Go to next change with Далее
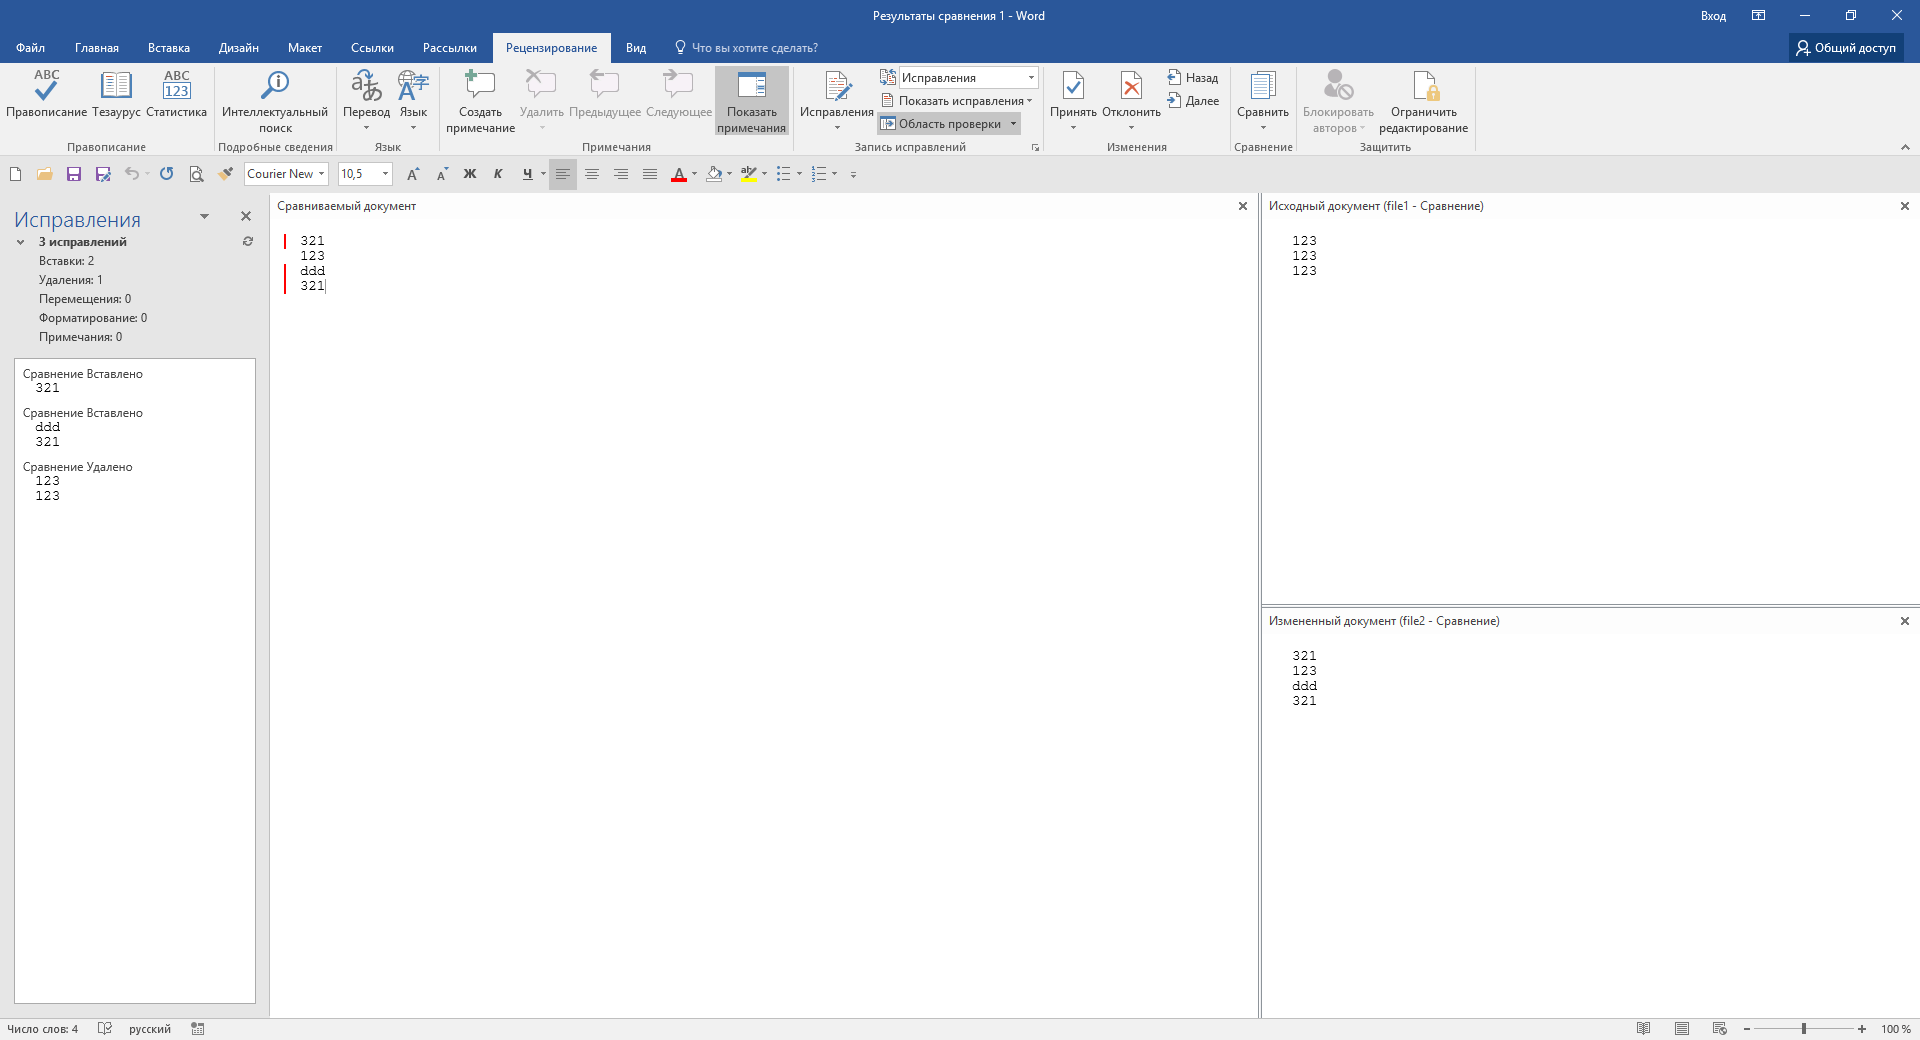 click(x=1192, y=101)
